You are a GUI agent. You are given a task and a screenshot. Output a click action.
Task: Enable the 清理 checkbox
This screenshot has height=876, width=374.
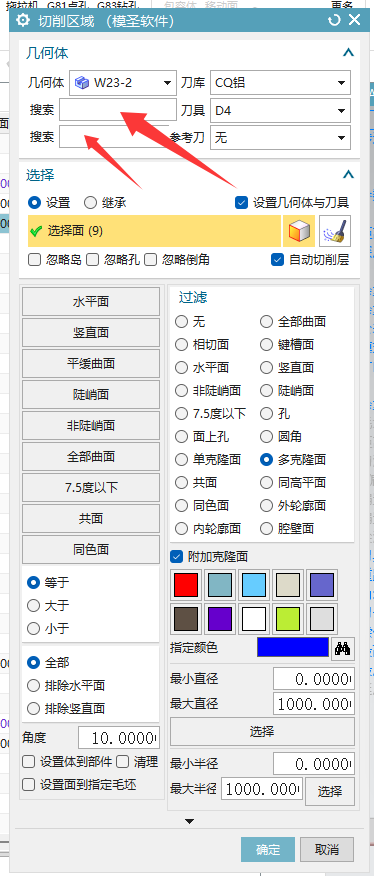coord(122,761)
